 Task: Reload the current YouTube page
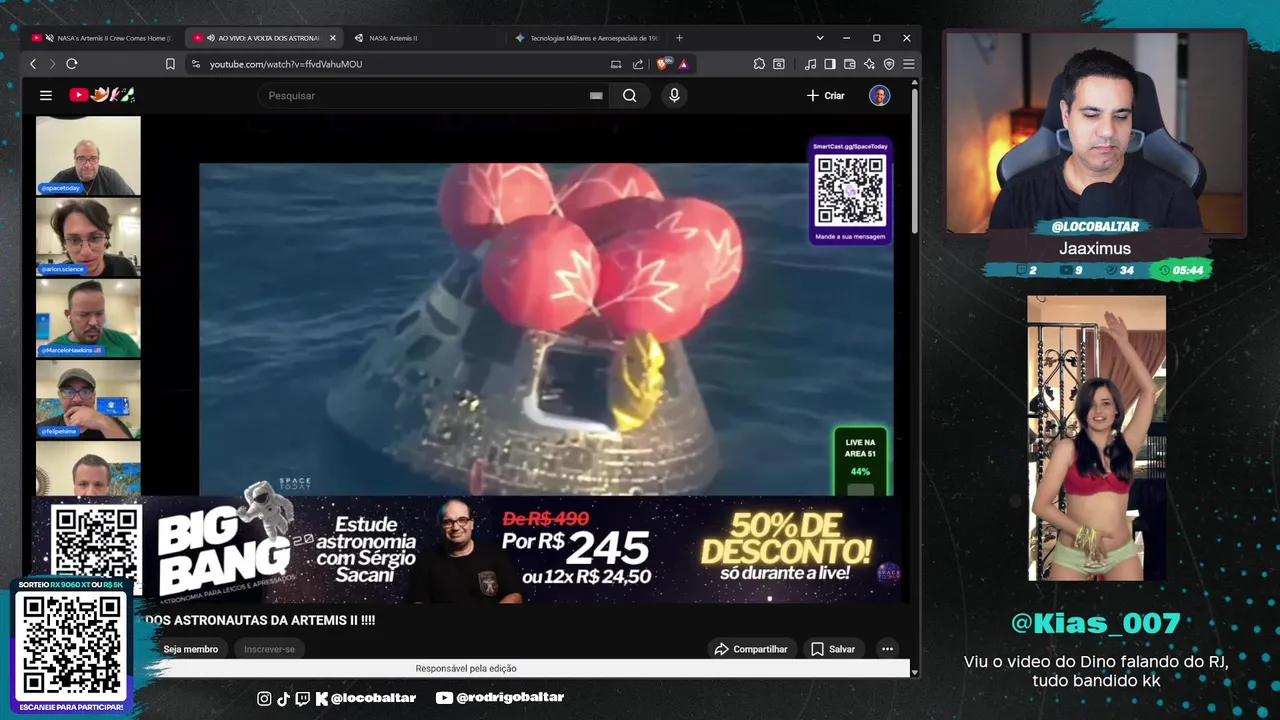click(72, 64)
